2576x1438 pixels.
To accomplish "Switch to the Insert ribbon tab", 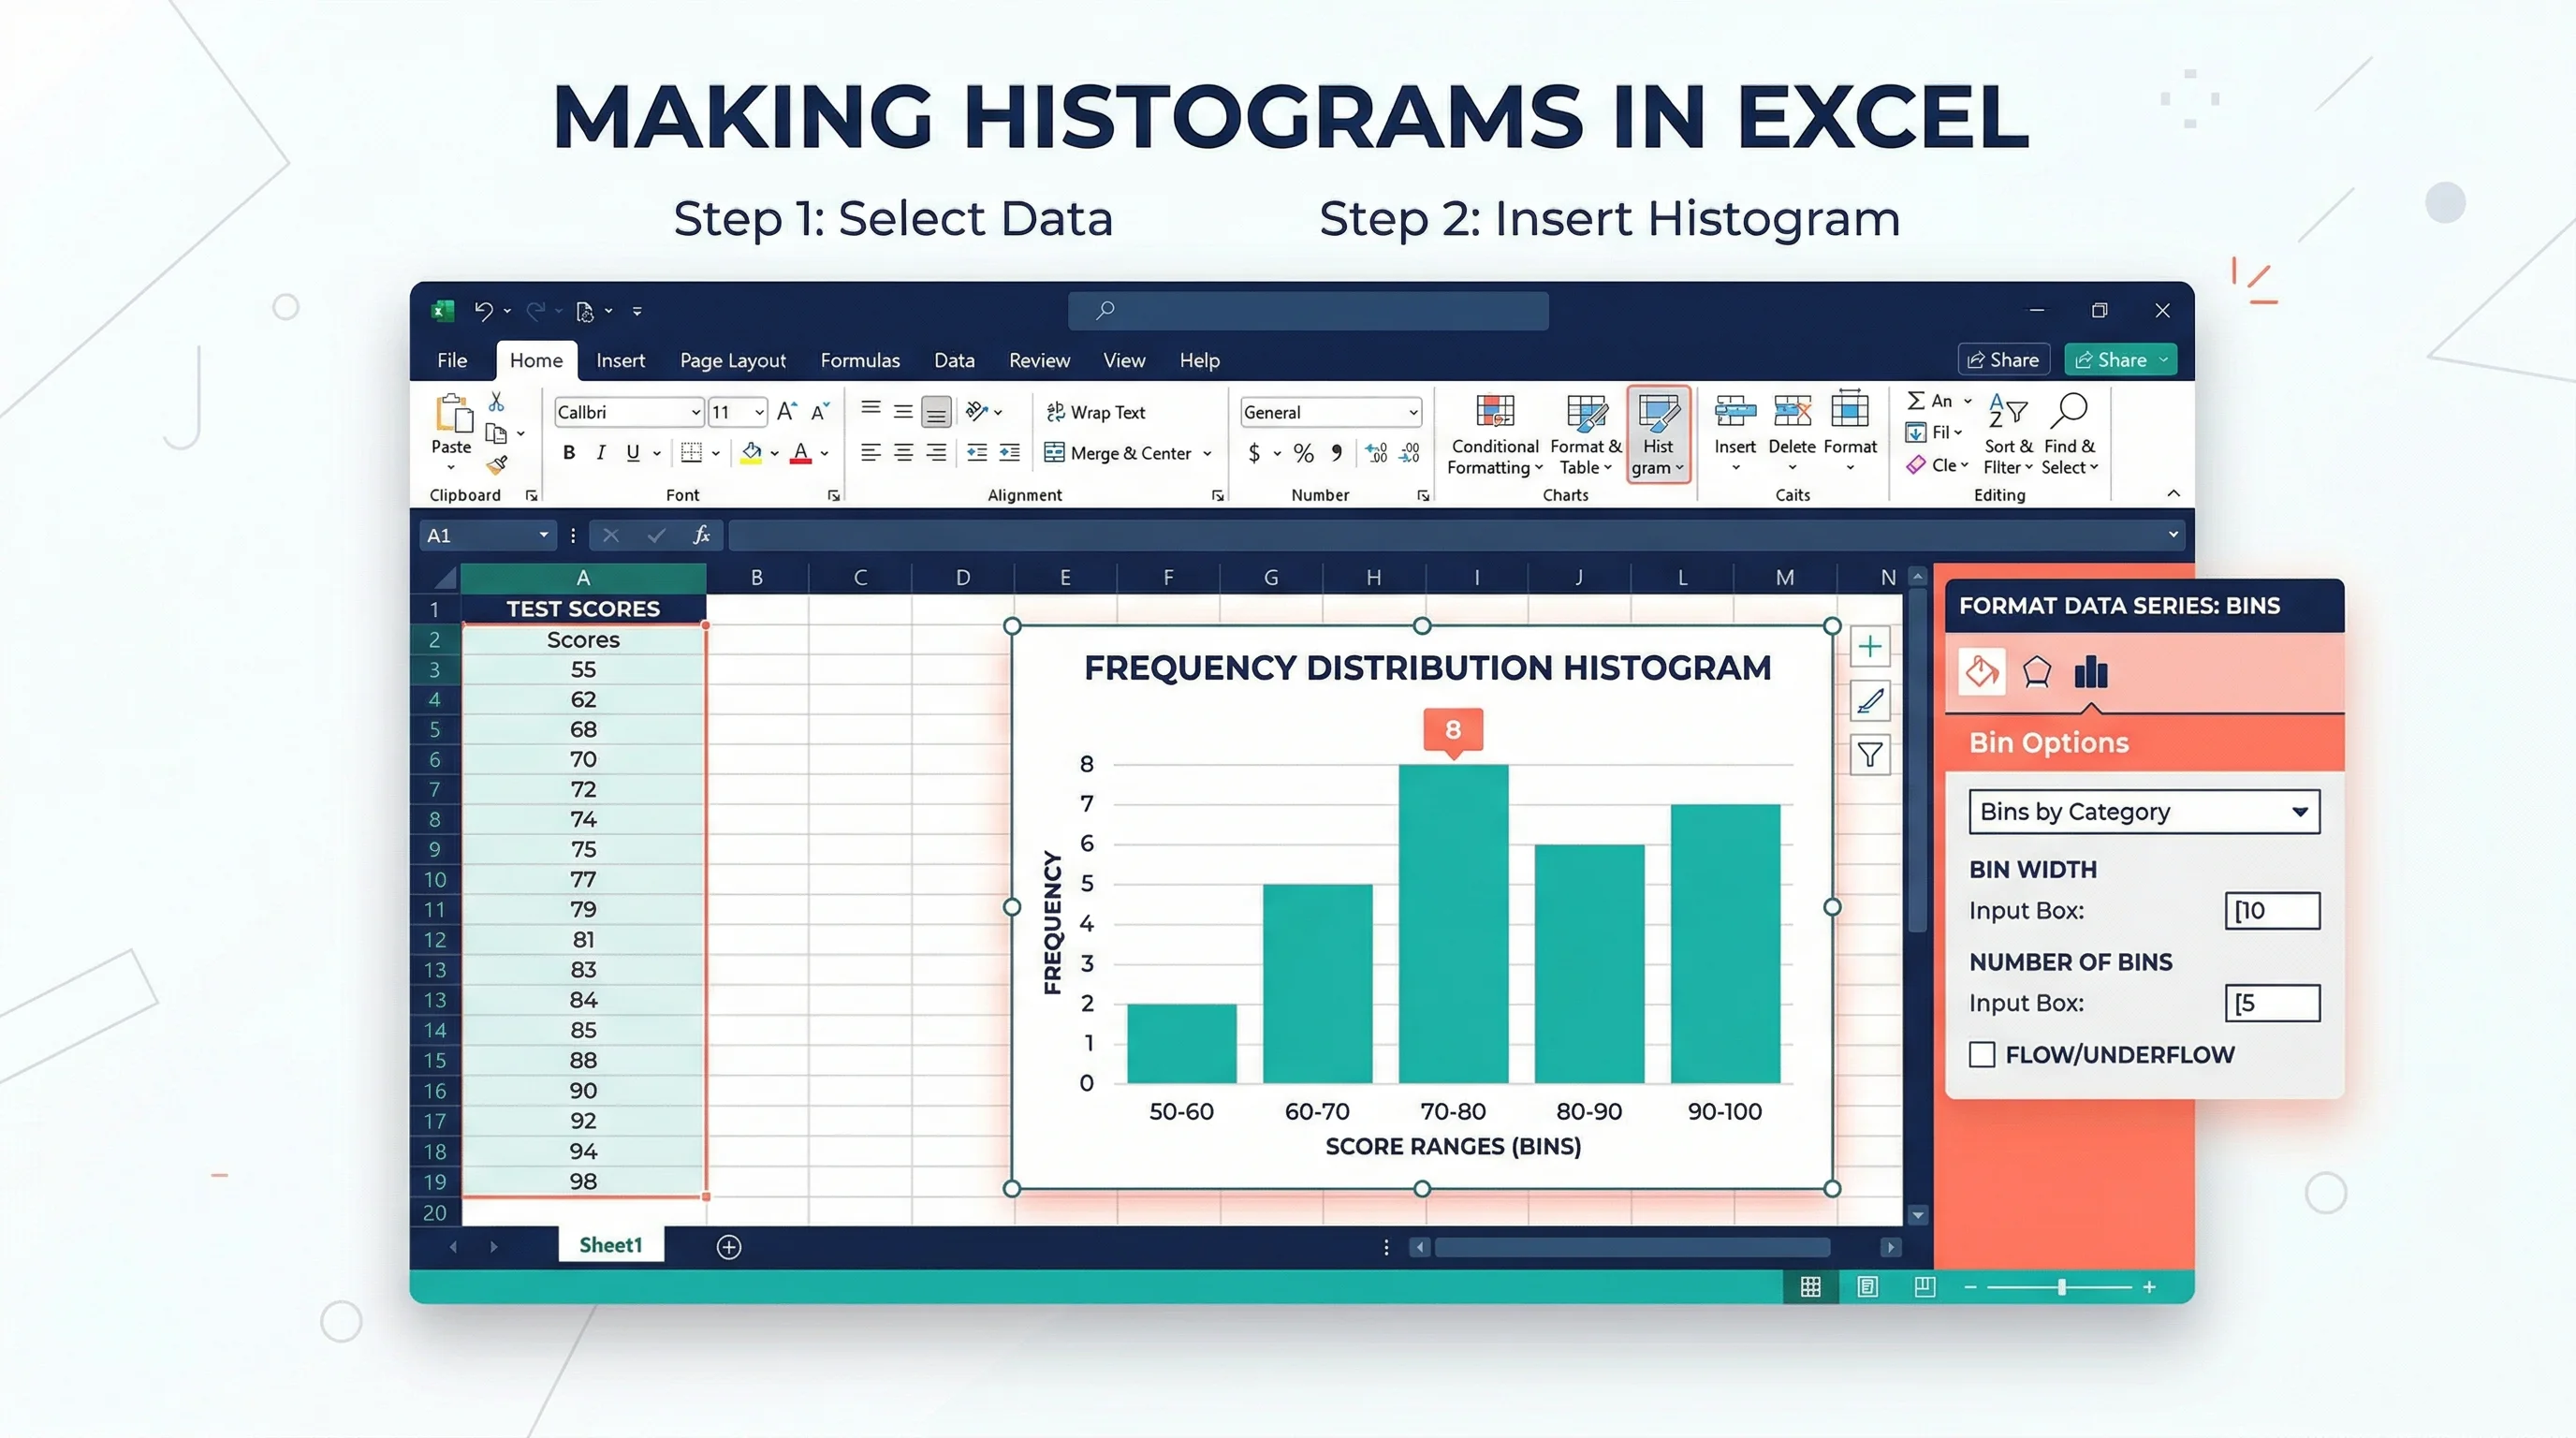I will click(620, 360).
